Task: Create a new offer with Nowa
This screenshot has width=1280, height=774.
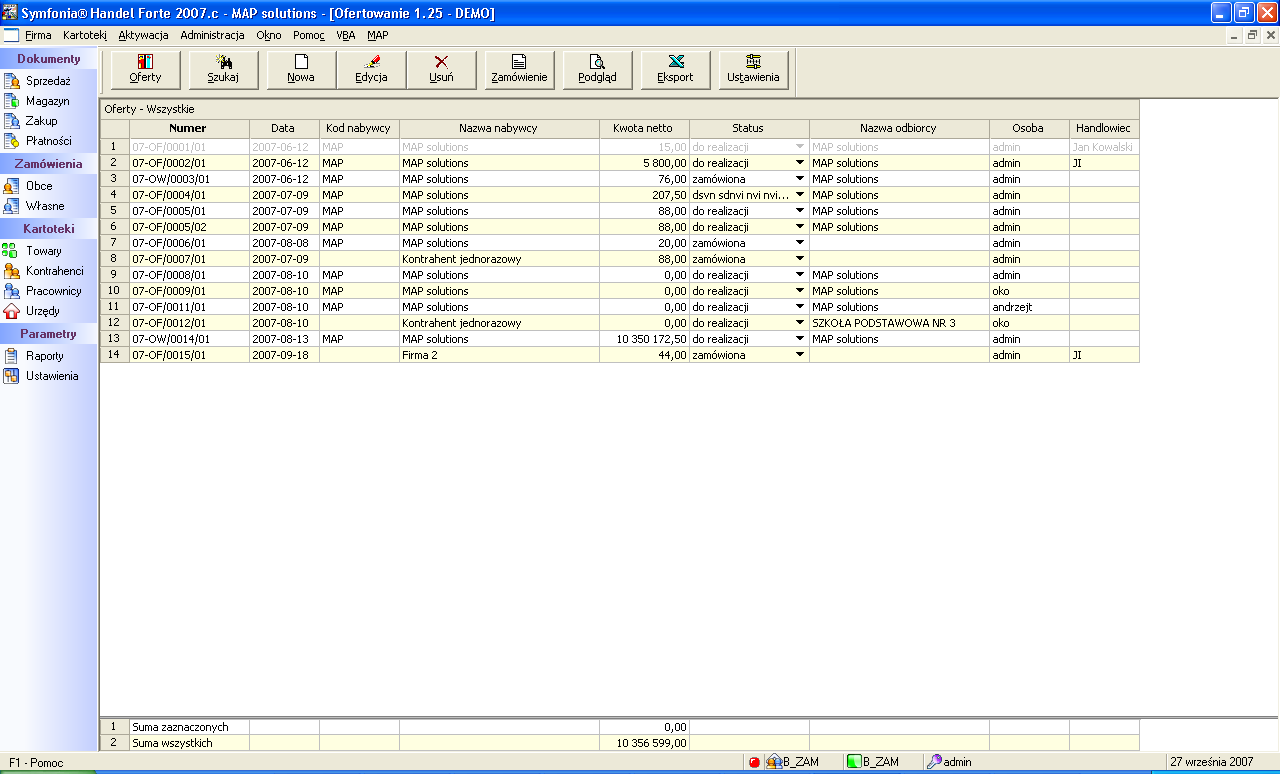Action: click(301, 70)
